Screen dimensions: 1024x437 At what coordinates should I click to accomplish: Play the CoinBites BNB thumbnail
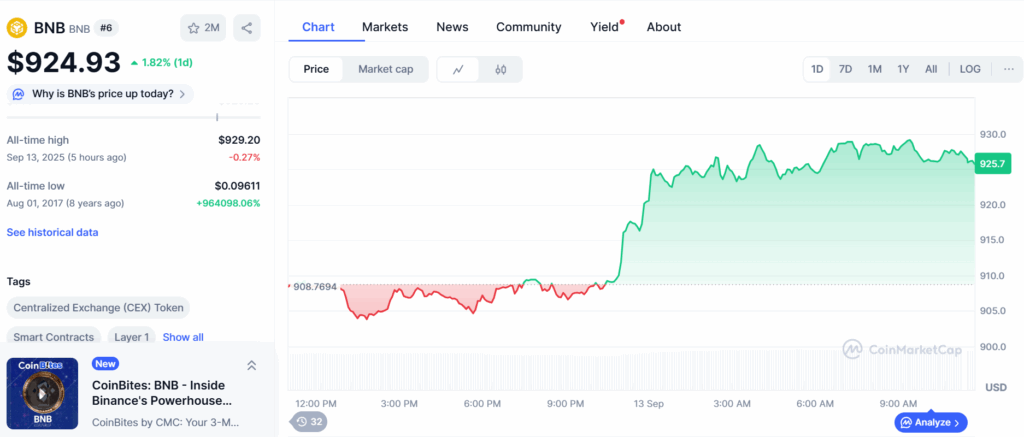click(x=42, y=393)
